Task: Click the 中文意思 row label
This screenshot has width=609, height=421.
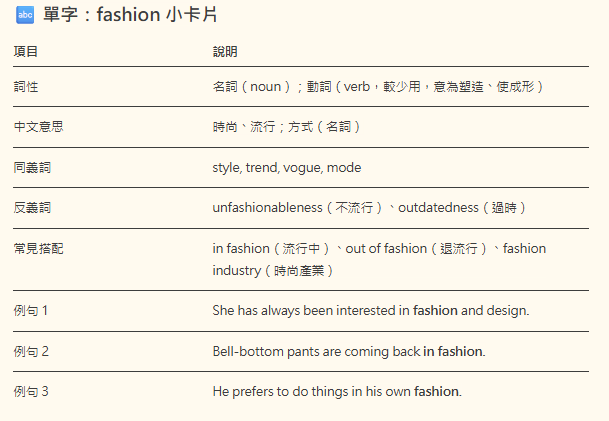Action: point(38,127)
